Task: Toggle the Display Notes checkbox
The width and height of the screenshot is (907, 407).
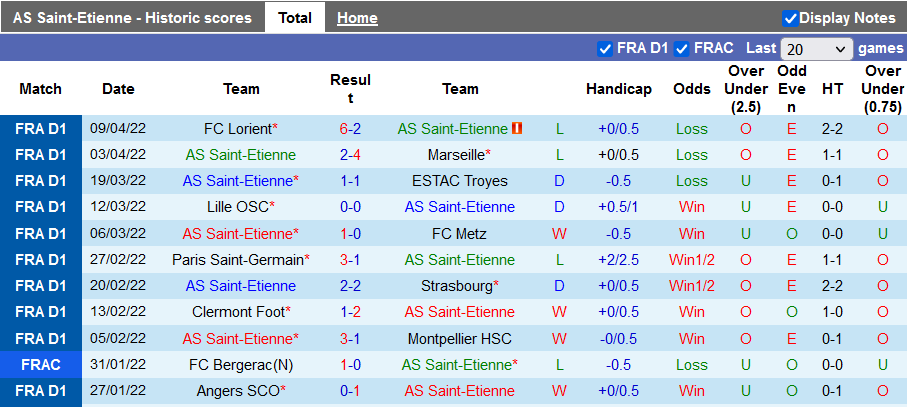Action: coord(790,18)
